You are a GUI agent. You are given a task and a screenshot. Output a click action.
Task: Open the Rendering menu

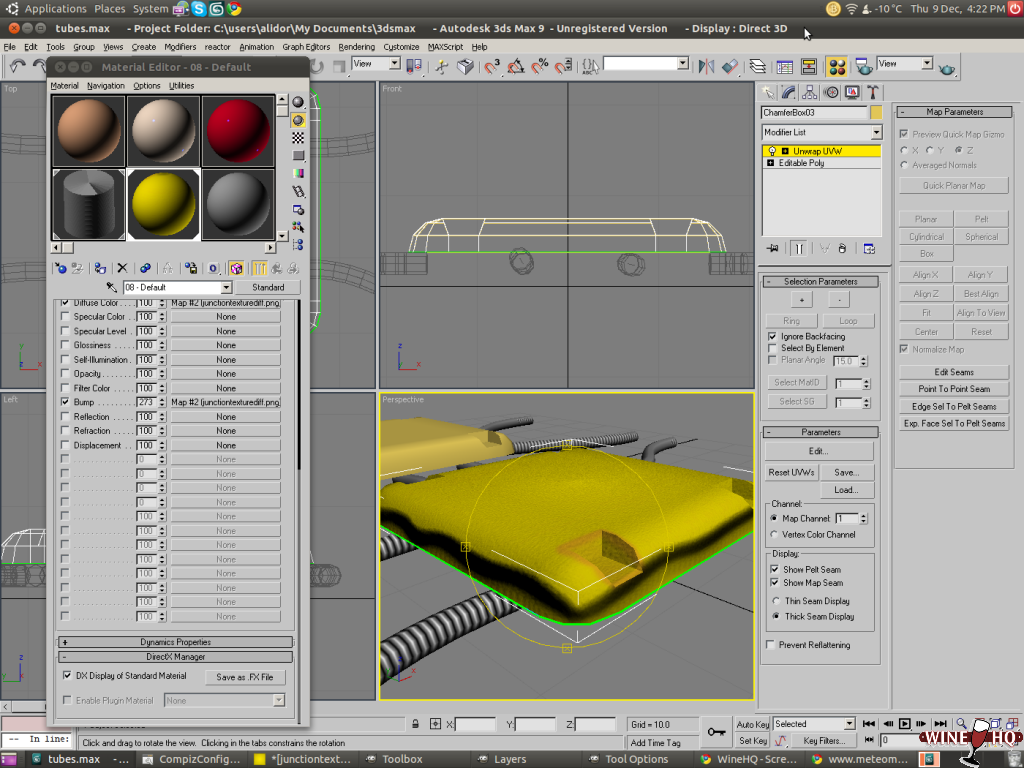click(357, 47)
